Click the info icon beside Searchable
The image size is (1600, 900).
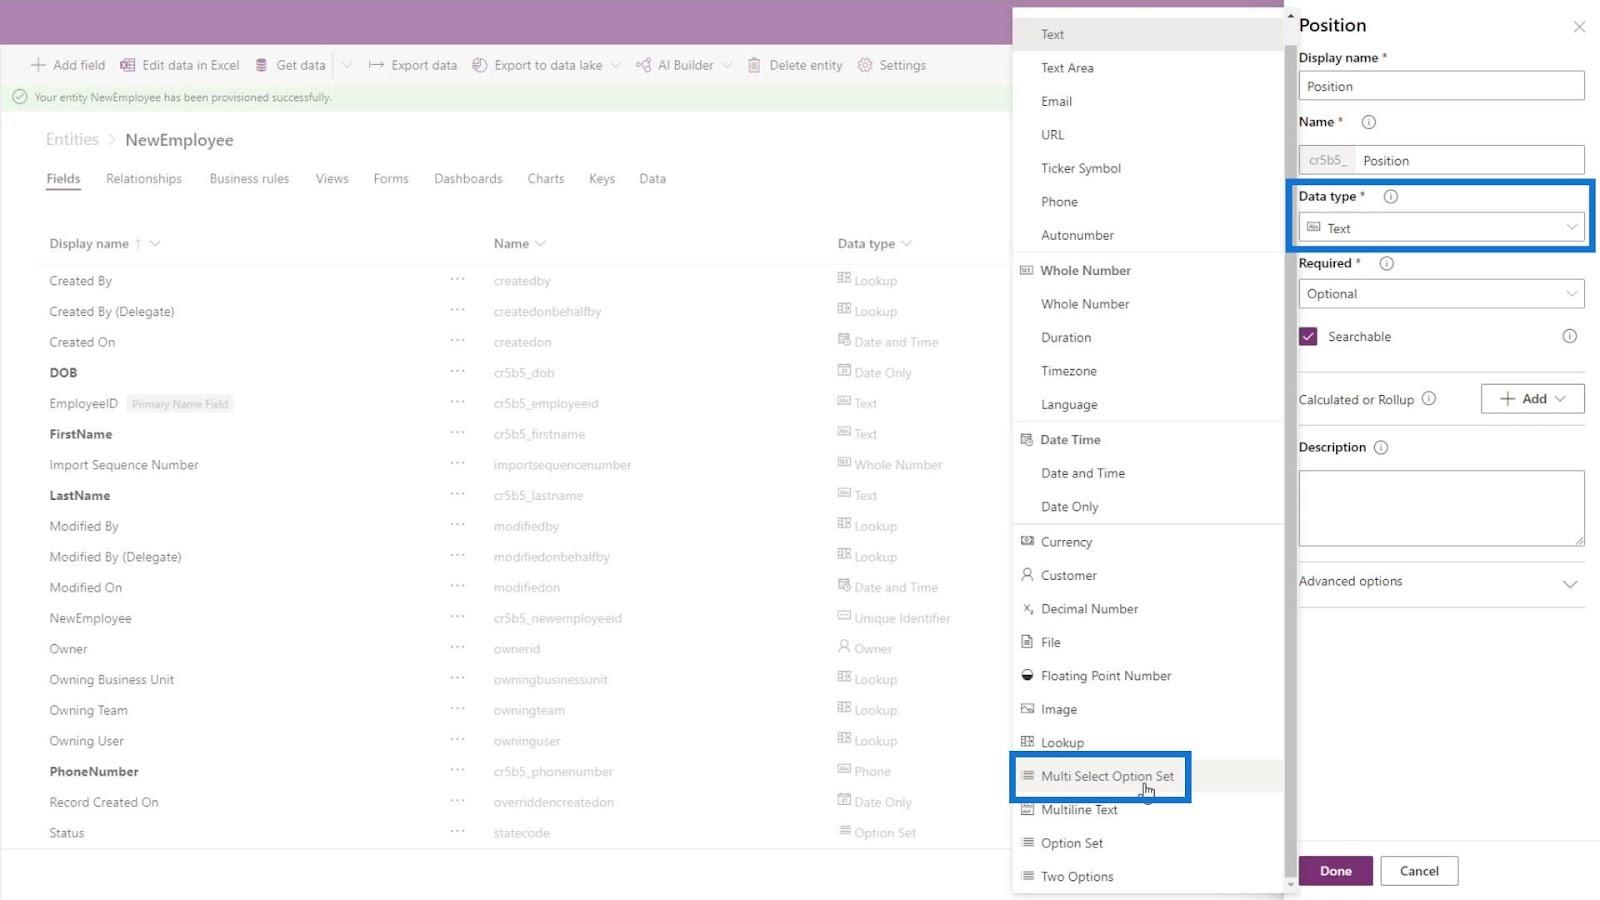tap(1570, 336)
